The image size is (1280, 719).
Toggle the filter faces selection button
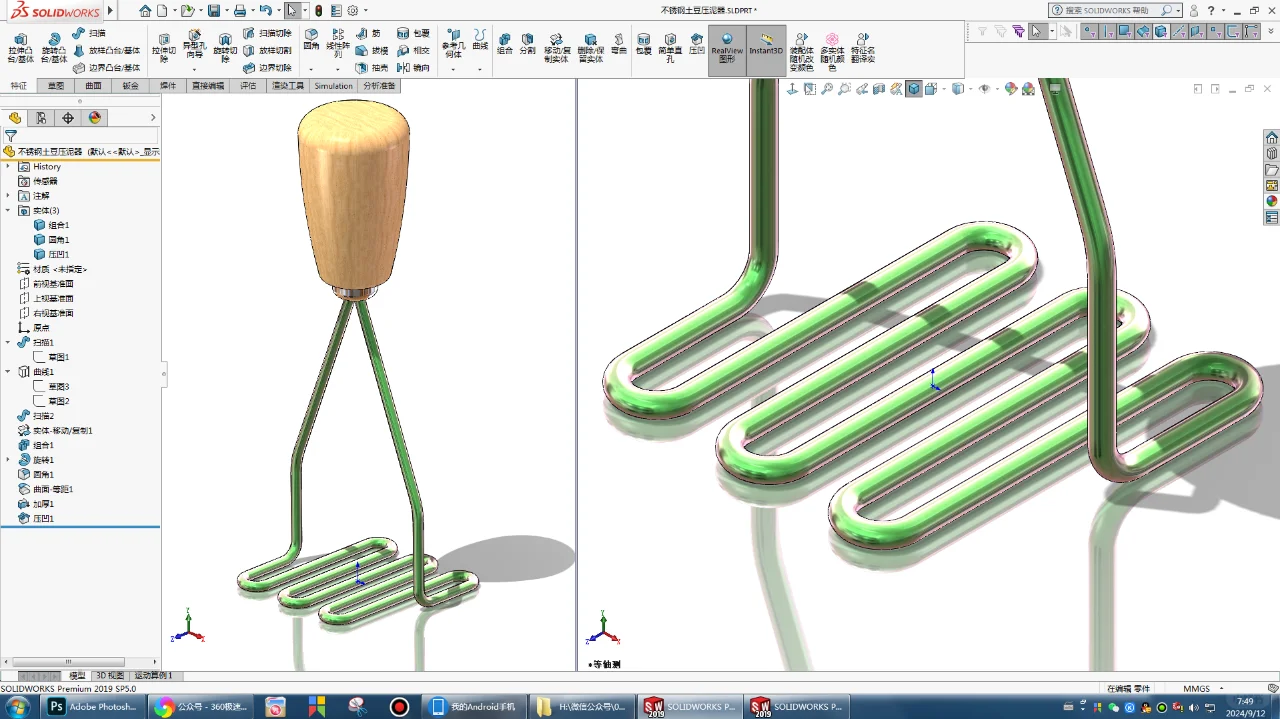click(1124, 31)
